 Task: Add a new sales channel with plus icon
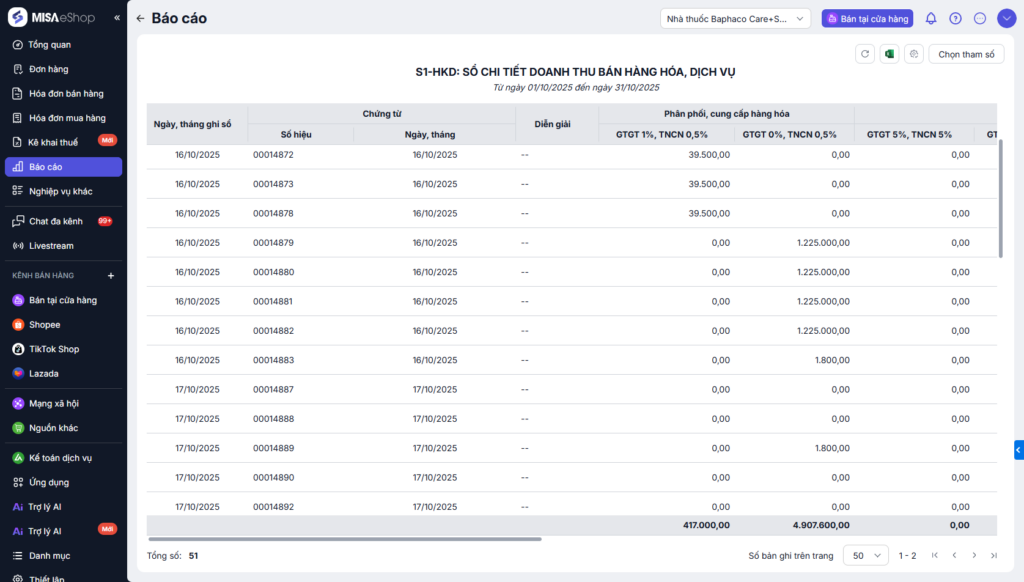[111, 275]
